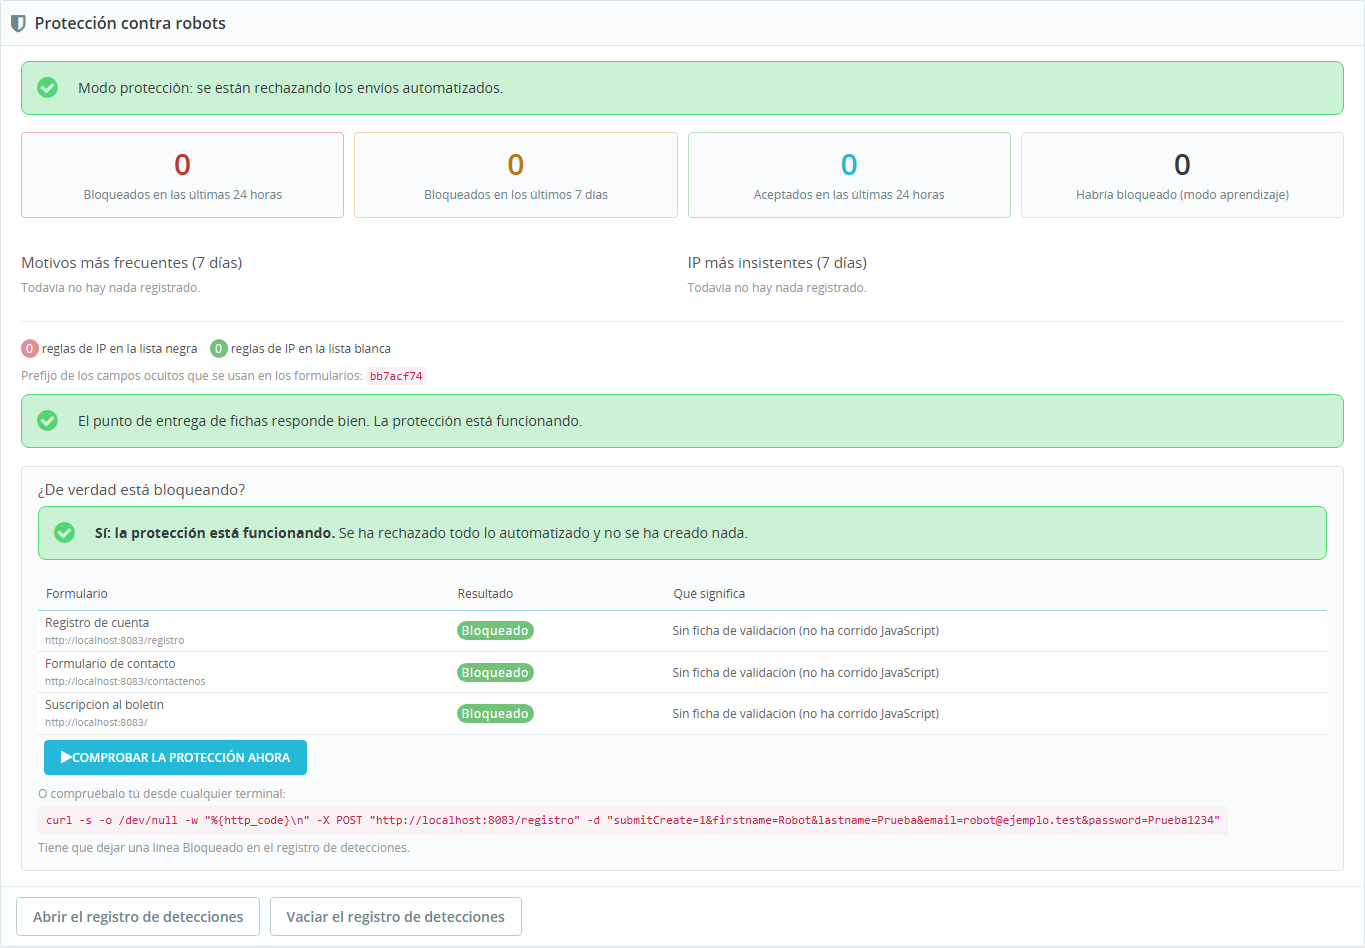
Task: Click the curl command code block
Action: [x=633, y=820]
